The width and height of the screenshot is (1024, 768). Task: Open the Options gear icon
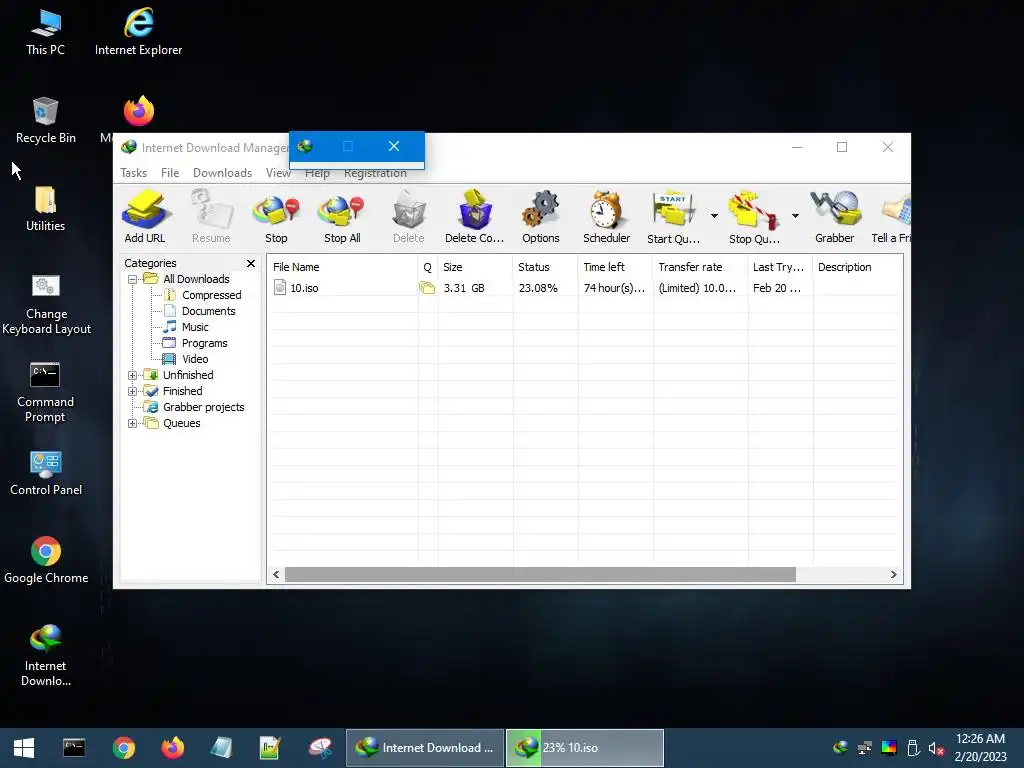click(541, 217)
